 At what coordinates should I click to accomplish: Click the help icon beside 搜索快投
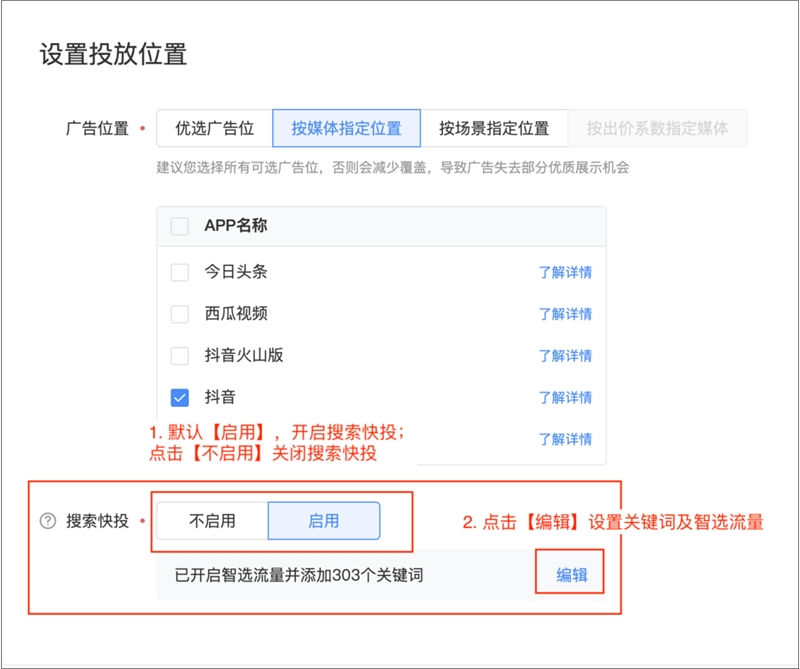[47, 521]
